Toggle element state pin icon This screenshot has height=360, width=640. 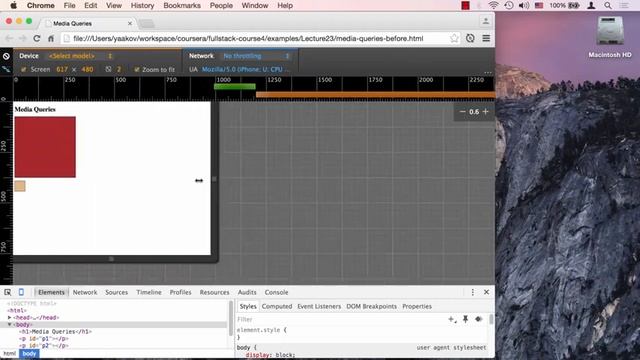pyautogui.click(x=466, y=319)
